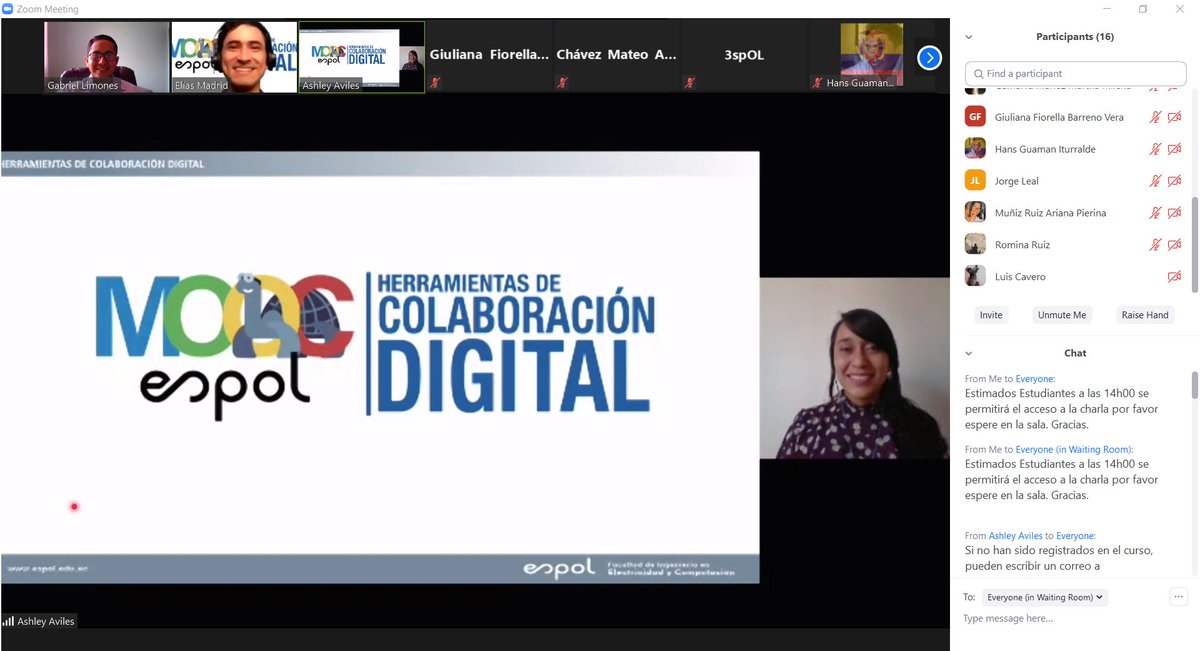Show next participants in gallery strip arrow

coord(929,58)
